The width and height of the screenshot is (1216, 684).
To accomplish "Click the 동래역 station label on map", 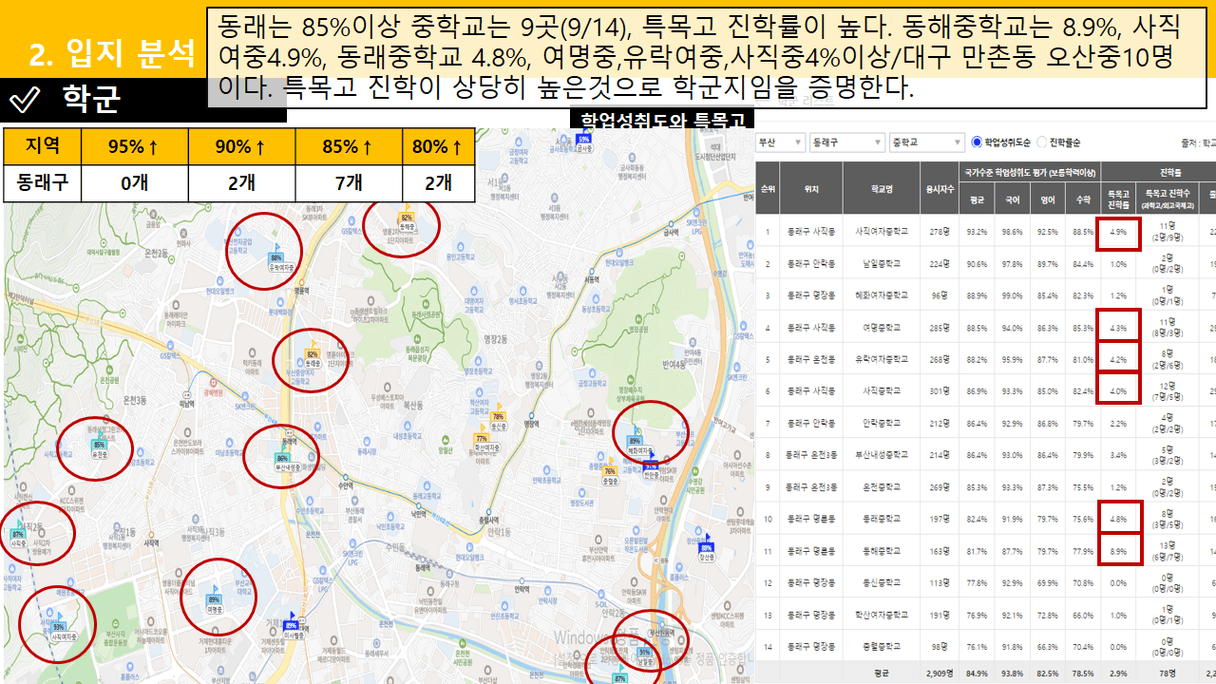I will click(290, 440).
